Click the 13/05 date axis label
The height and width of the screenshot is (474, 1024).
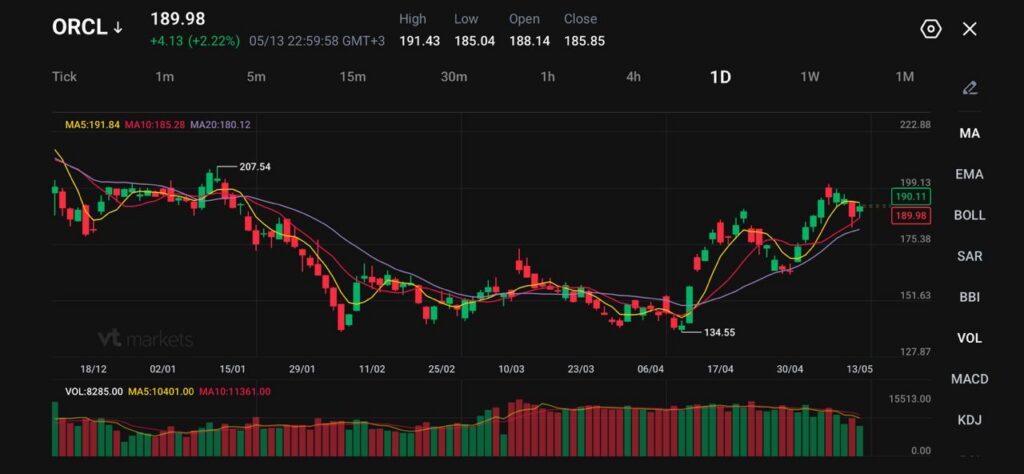[x=859, y=369]
